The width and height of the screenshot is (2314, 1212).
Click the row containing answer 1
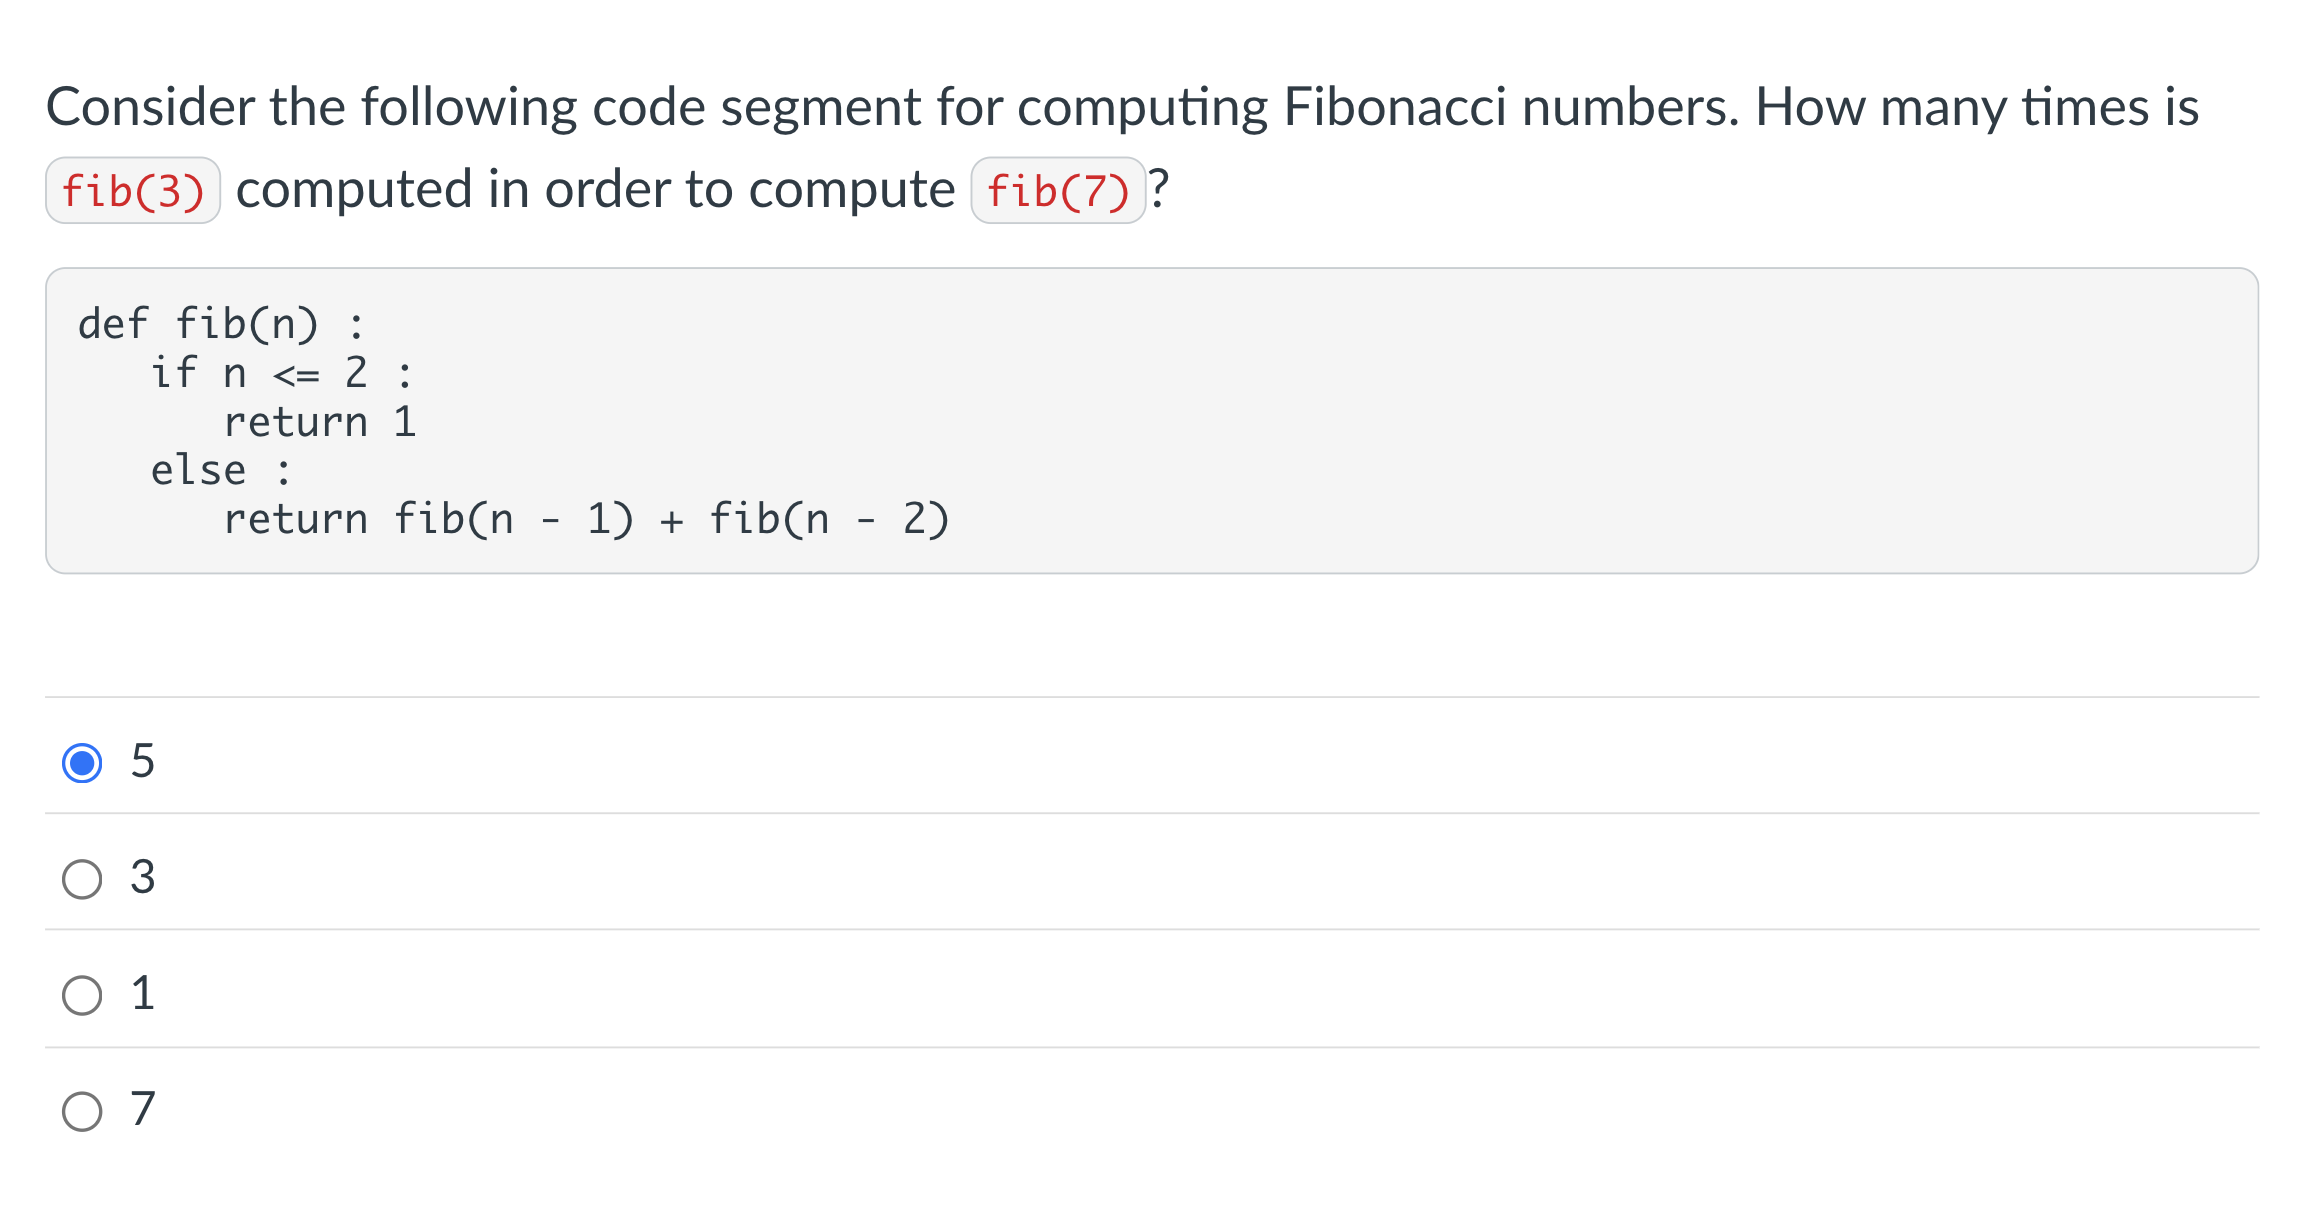click(1150, 996)
